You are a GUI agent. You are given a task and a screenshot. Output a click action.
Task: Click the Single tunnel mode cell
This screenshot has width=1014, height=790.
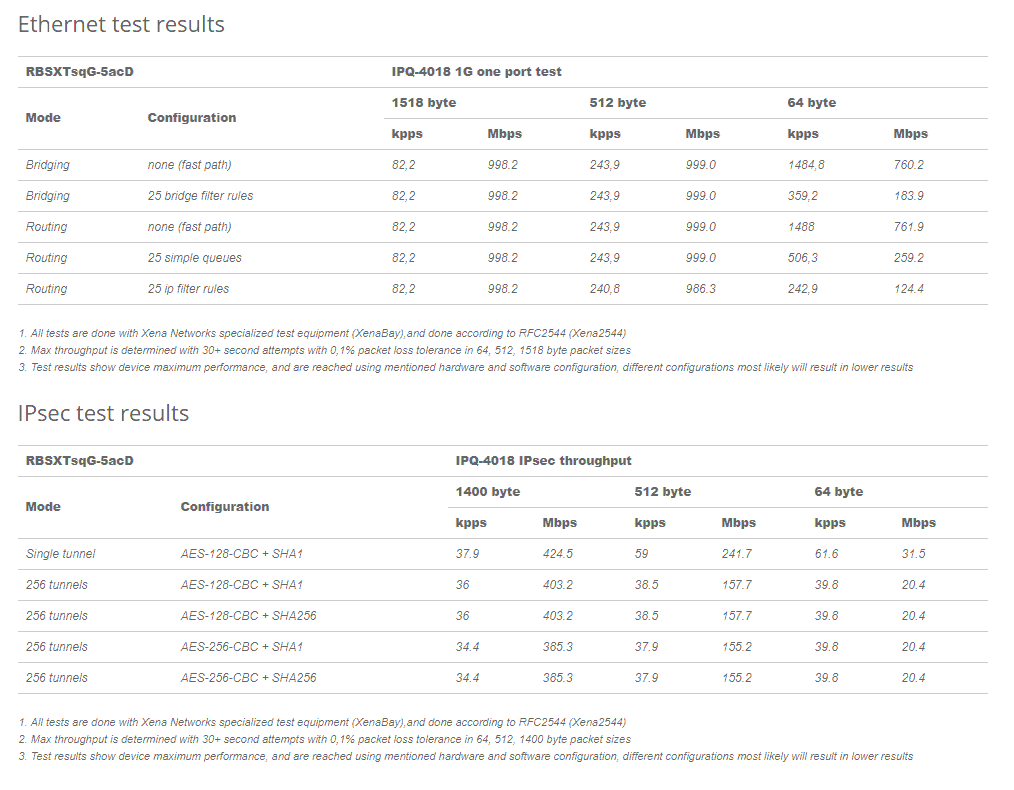click(60, 554)
